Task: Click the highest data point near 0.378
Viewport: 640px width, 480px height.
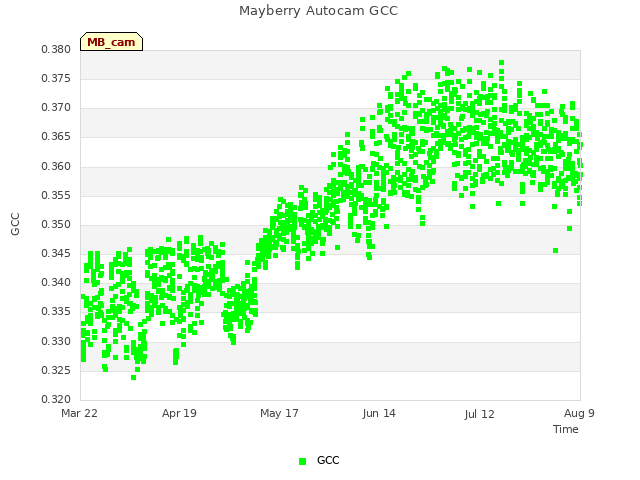Action: (502, 63)
